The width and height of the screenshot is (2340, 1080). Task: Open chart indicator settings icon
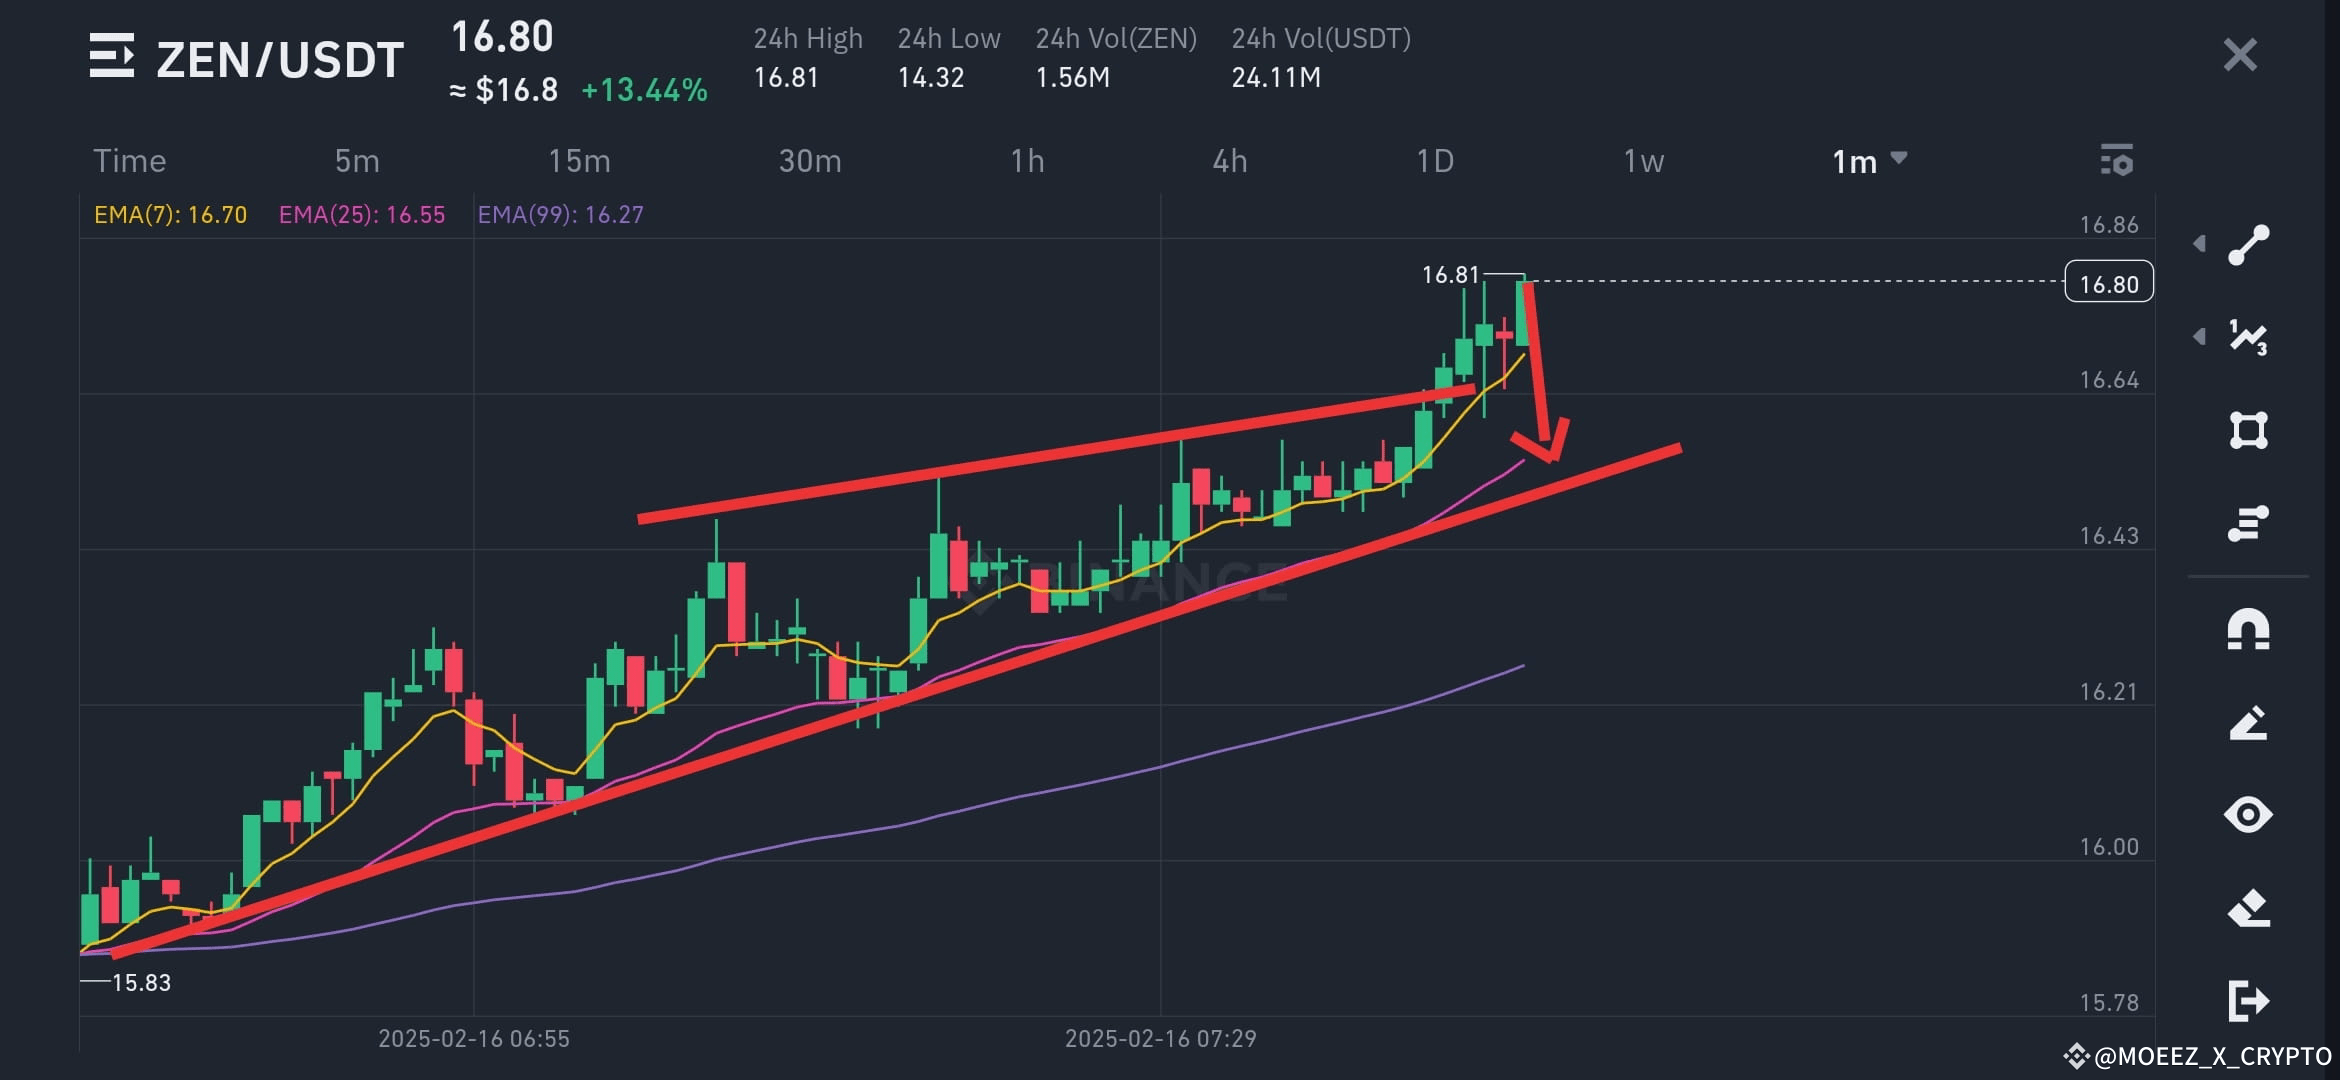click(x=2116, y=160)
